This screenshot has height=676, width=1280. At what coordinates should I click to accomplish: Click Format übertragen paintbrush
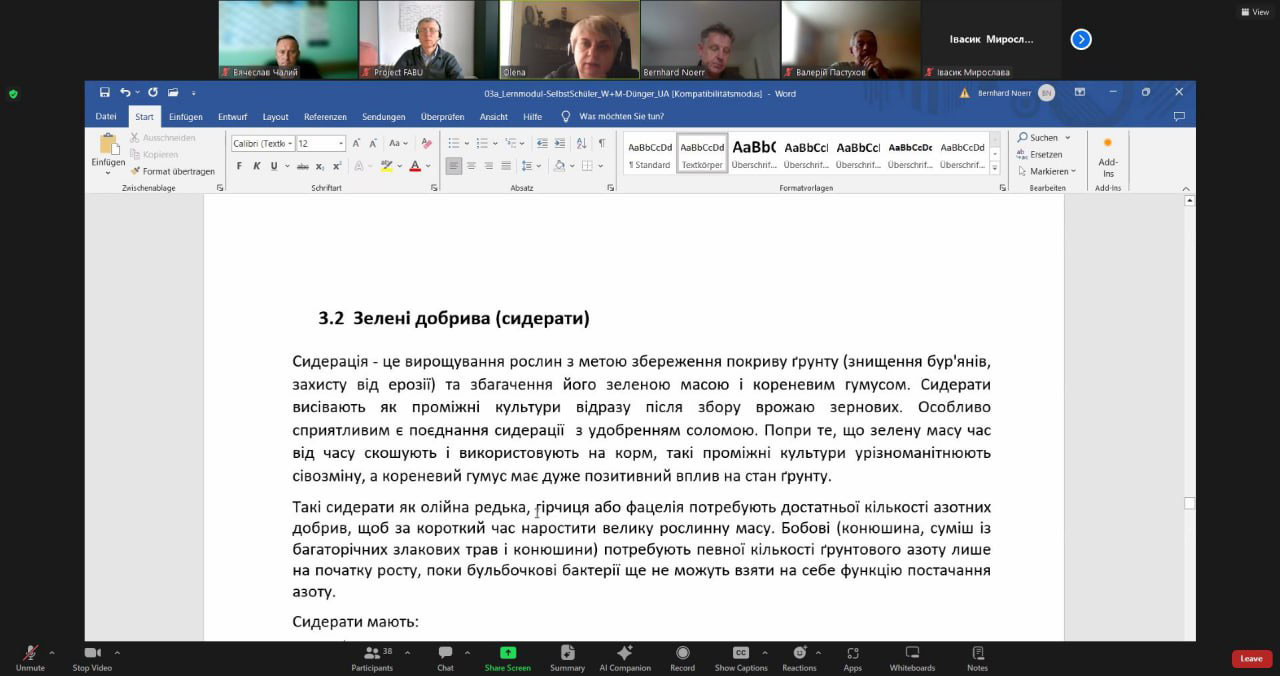[172, 171]
